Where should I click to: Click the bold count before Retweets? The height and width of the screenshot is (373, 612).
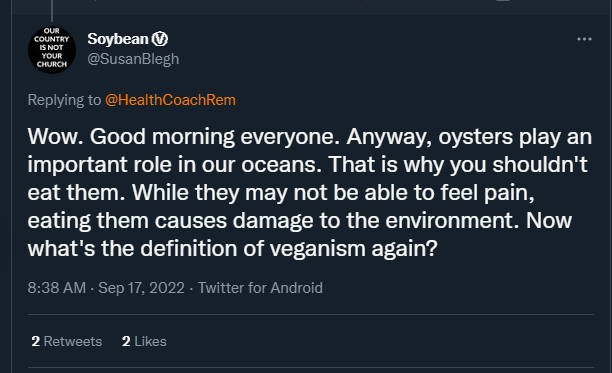click(36, 341)
